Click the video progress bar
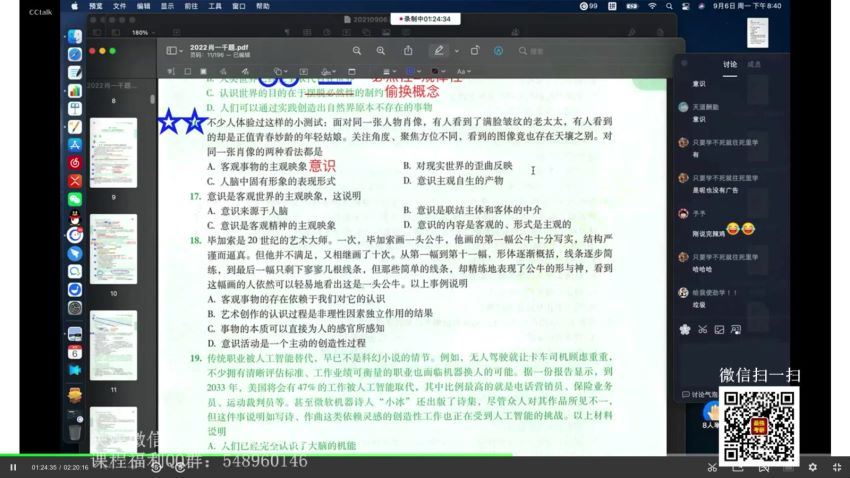Image resolution: width=850 pixels, height=478 pixels. [x=300, y=456]
